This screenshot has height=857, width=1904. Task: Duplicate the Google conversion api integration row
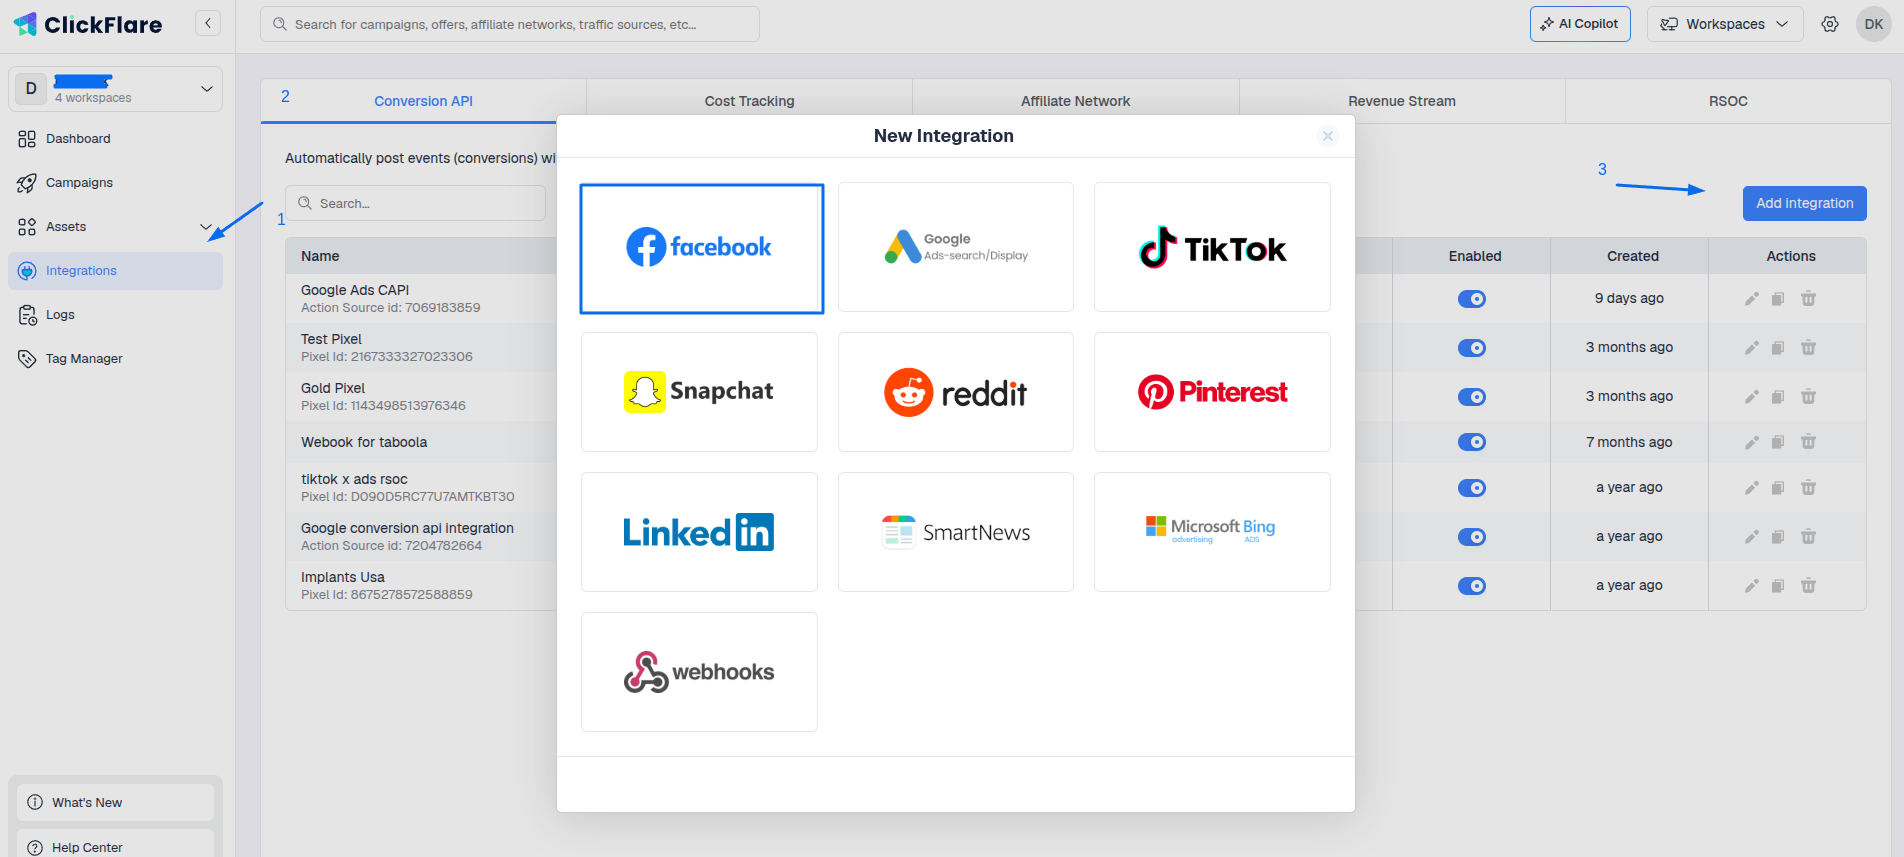point(1778,537)
